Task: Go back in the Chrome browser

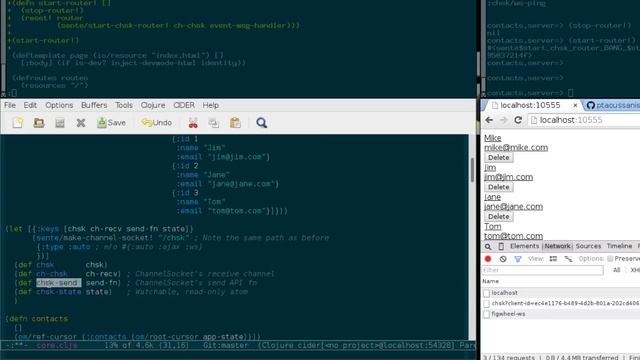Action: point(489,120)
